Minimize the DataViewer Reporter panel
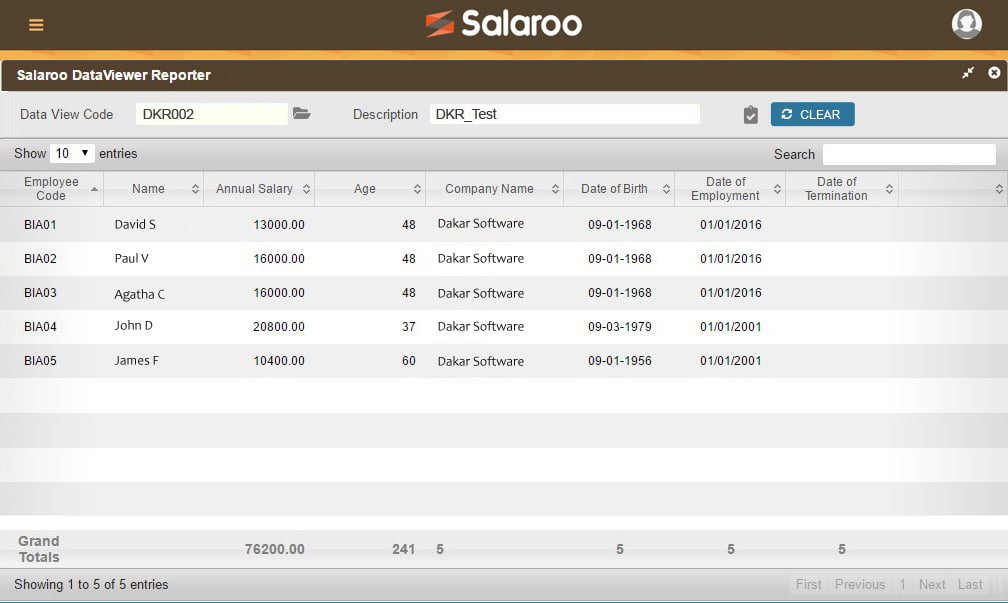Image resolution: width=1008 pixels, height=603 pixels. pyautogui.click(x=968, y=73)
